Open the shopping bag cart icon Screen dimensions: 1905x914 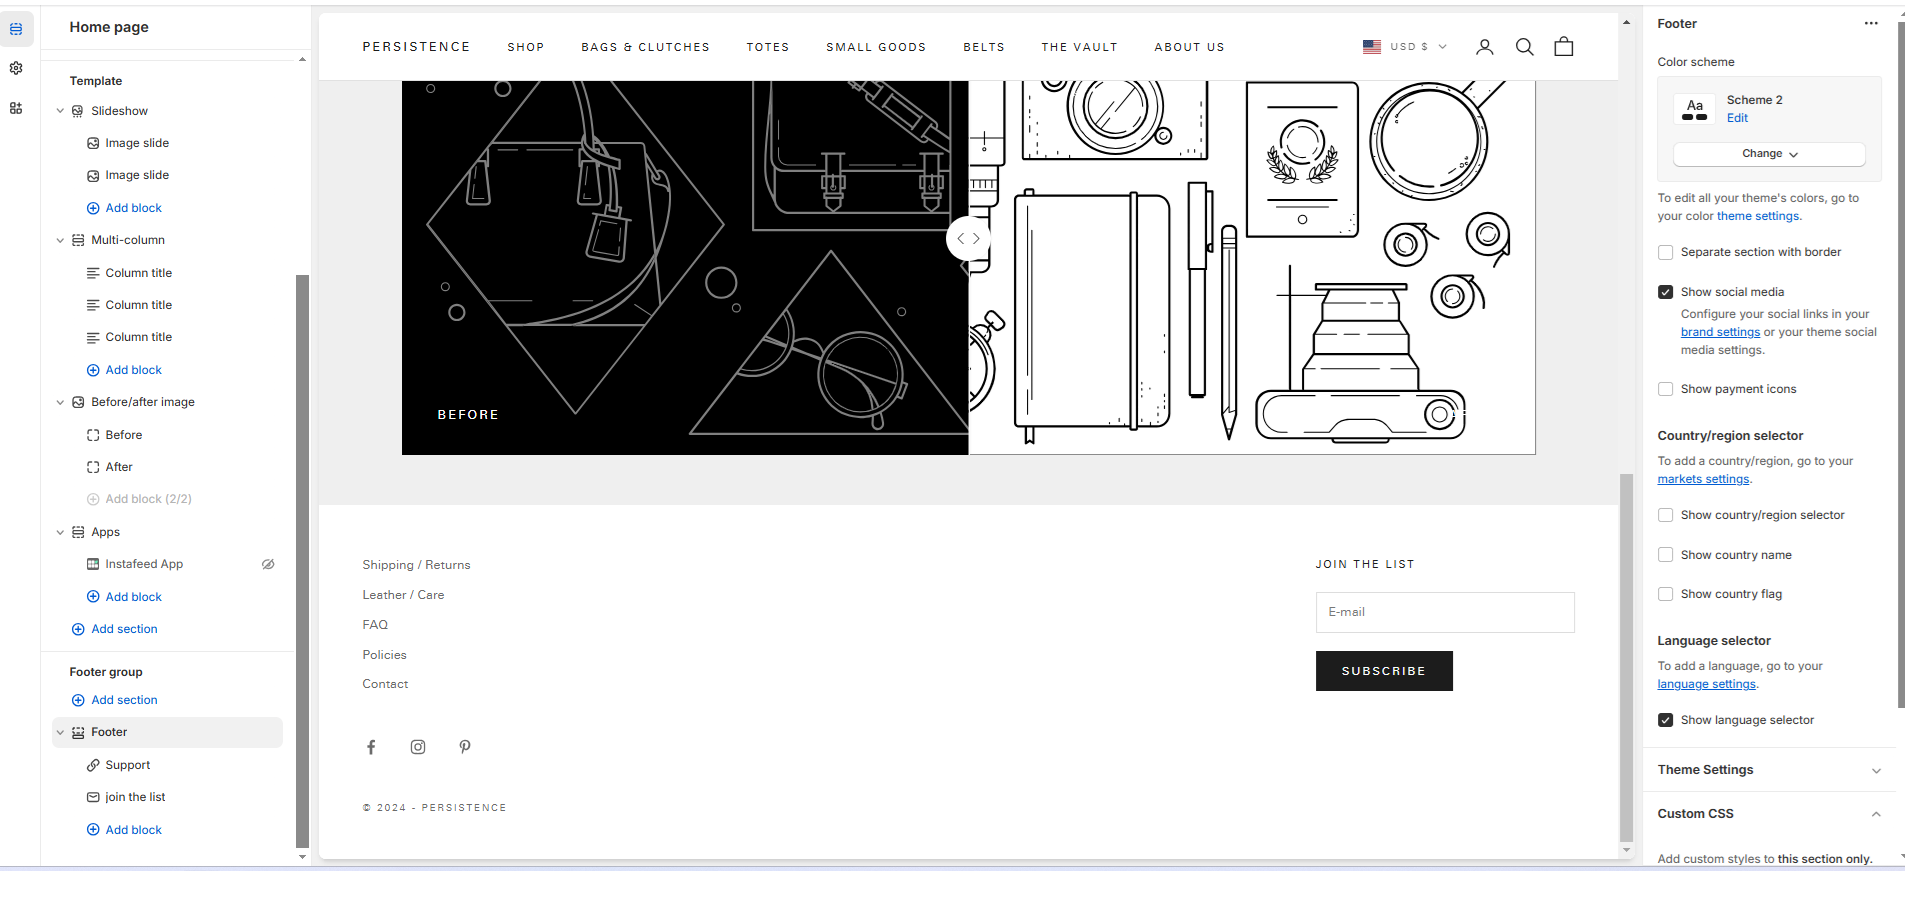[x=1564, y=47]
